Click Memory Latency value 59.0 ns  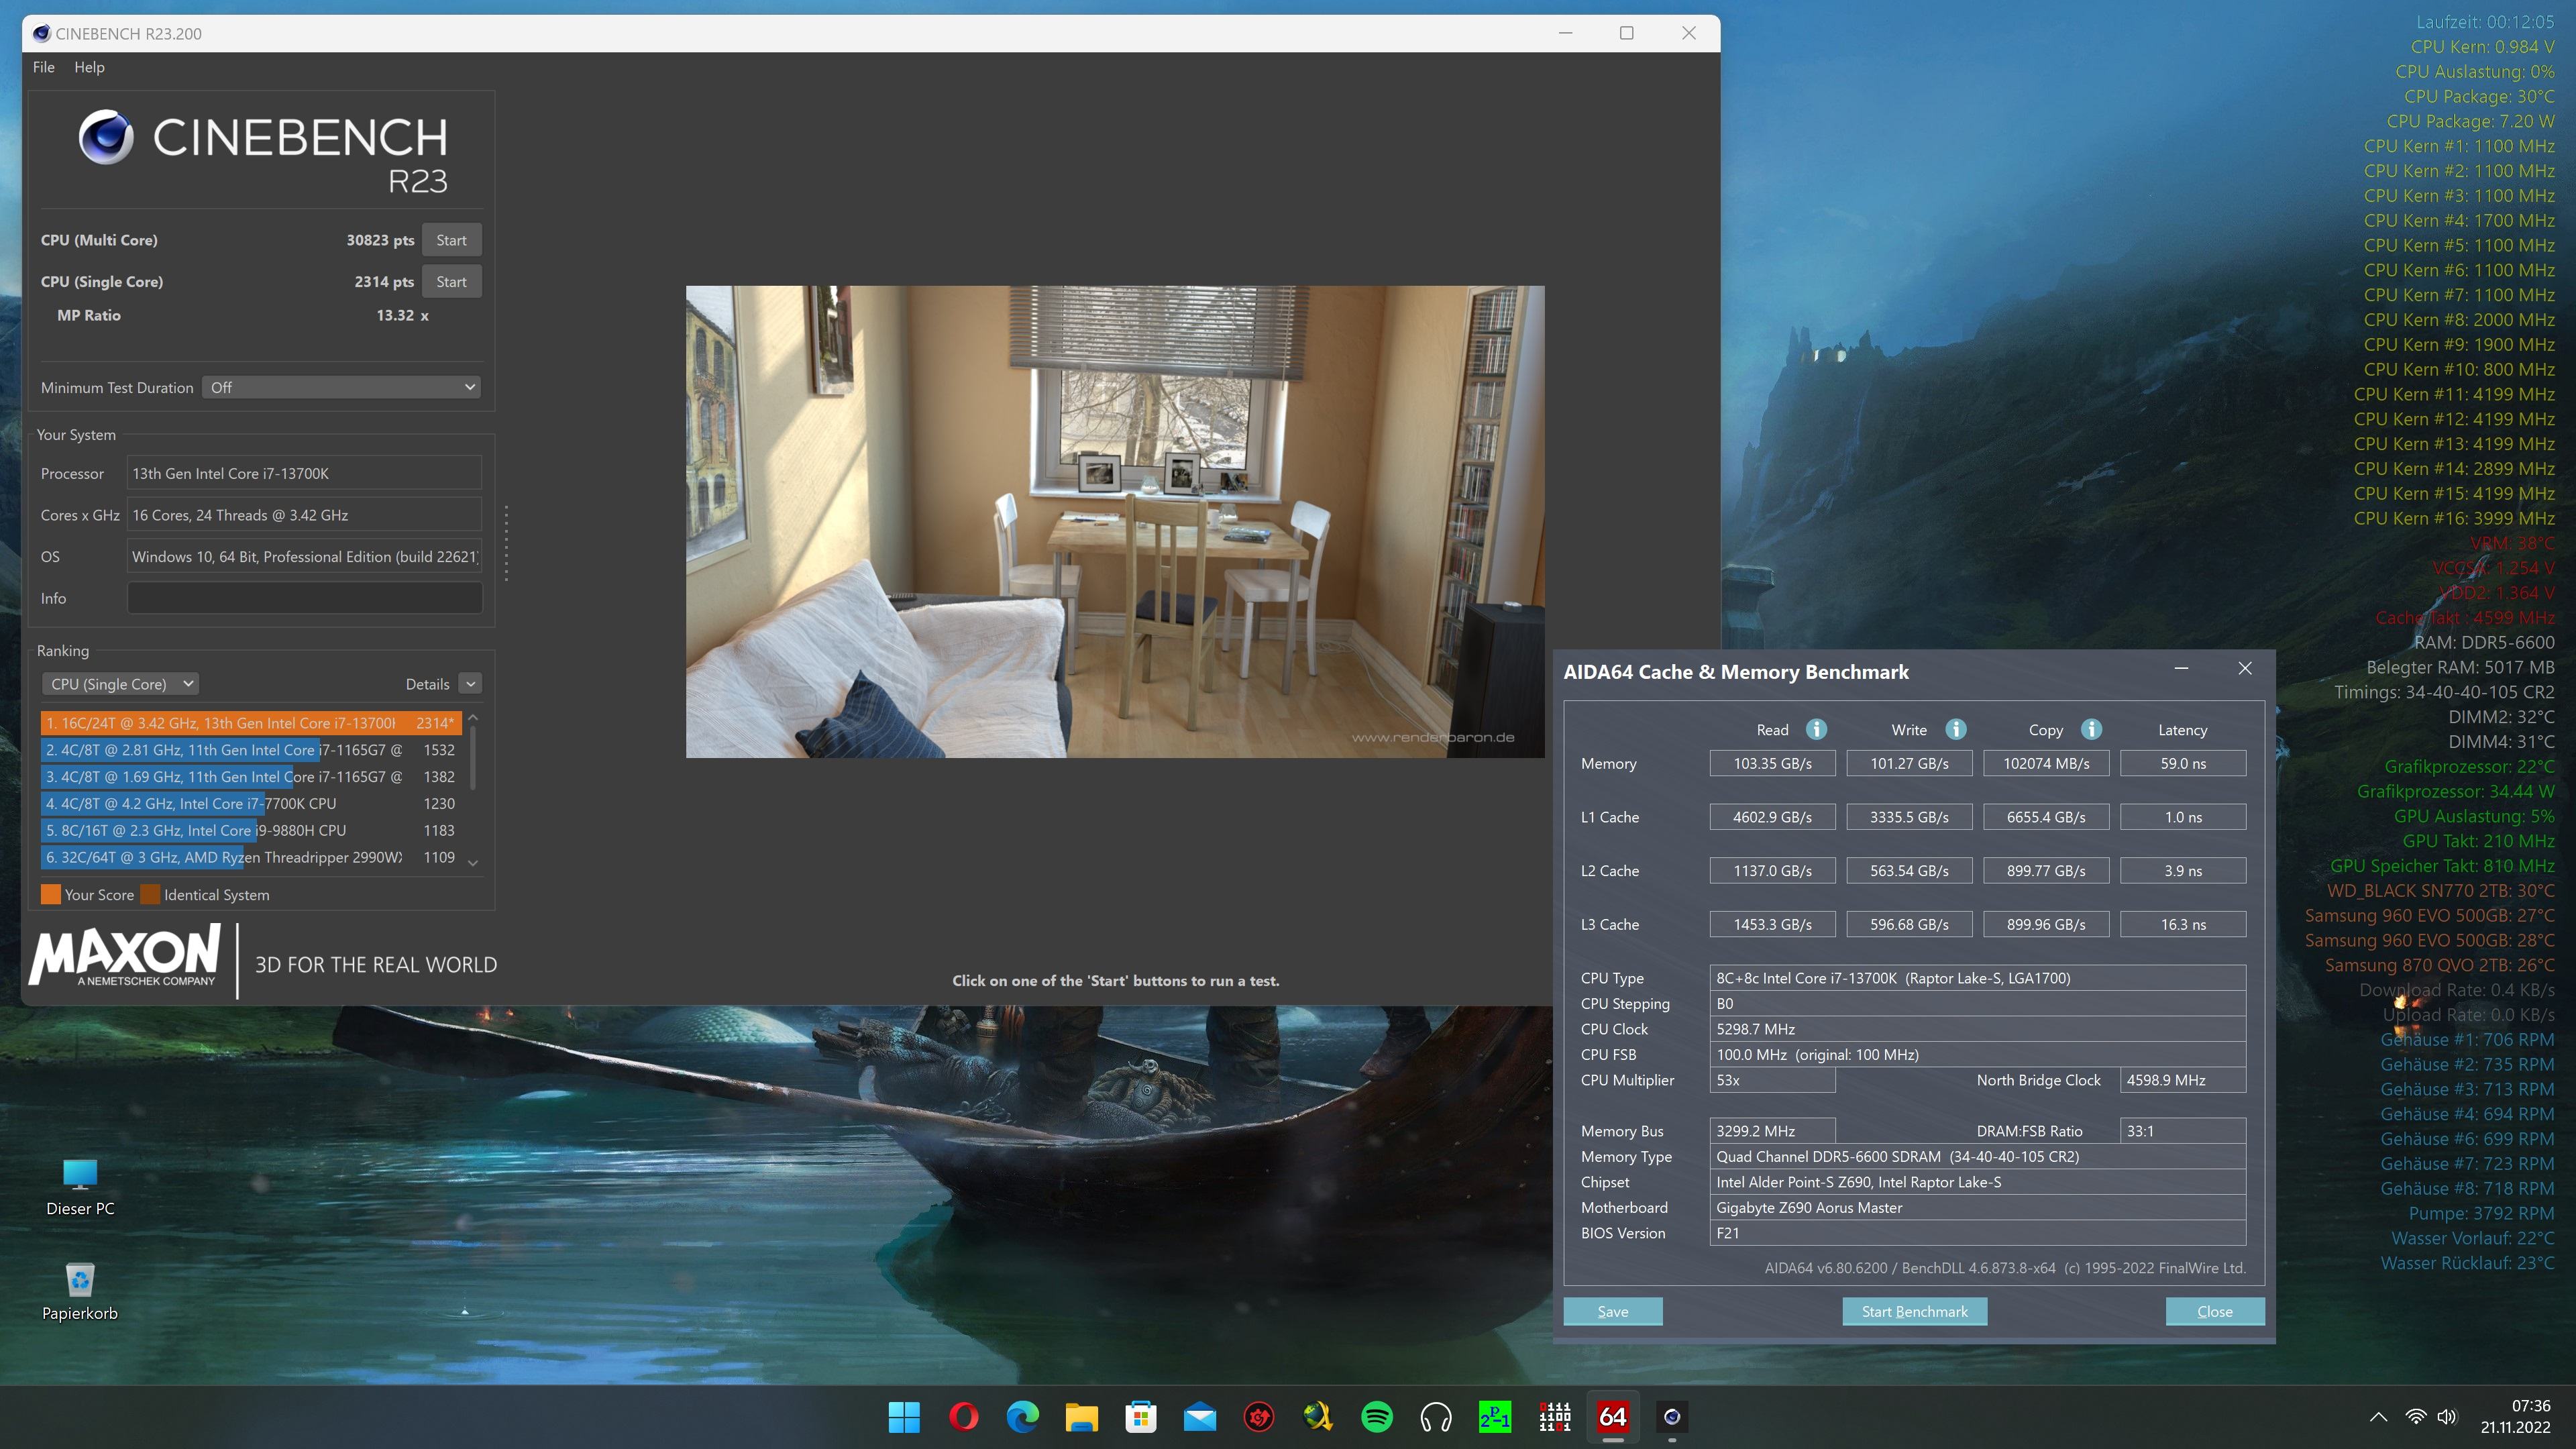click(2183, 763)
